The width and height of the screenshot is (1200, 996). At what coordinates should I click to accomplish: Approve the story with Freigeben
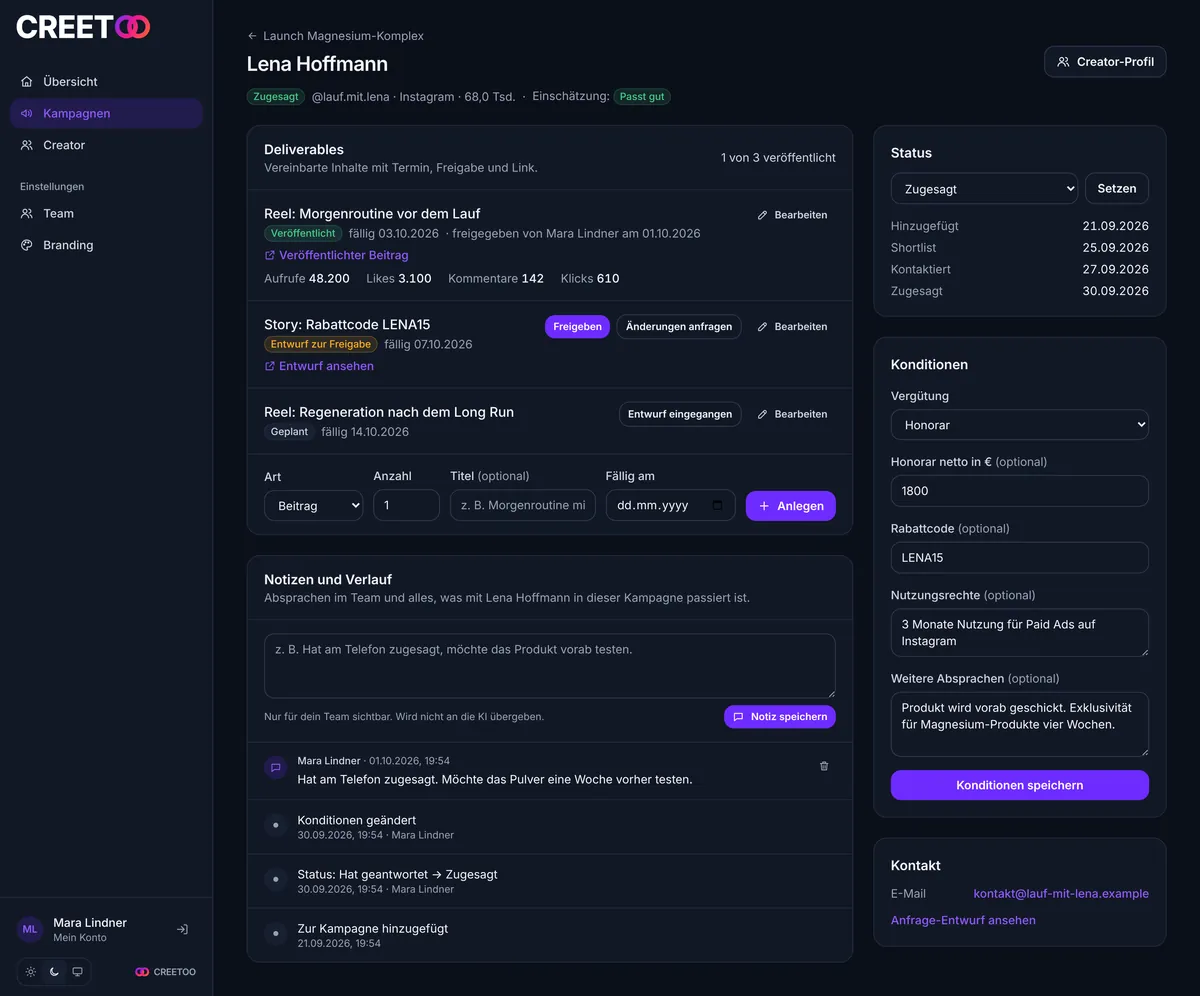coord(577,327)
